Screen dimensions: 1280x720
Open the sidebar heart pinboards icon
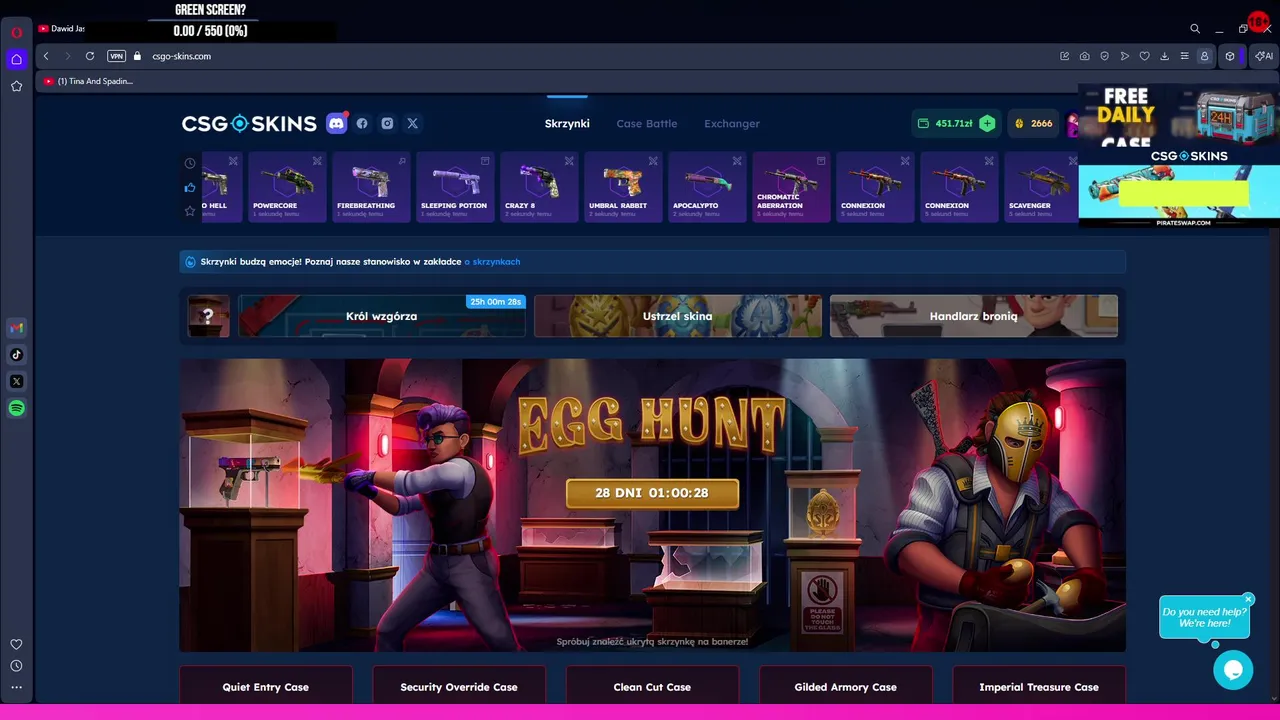pos(16,645)
